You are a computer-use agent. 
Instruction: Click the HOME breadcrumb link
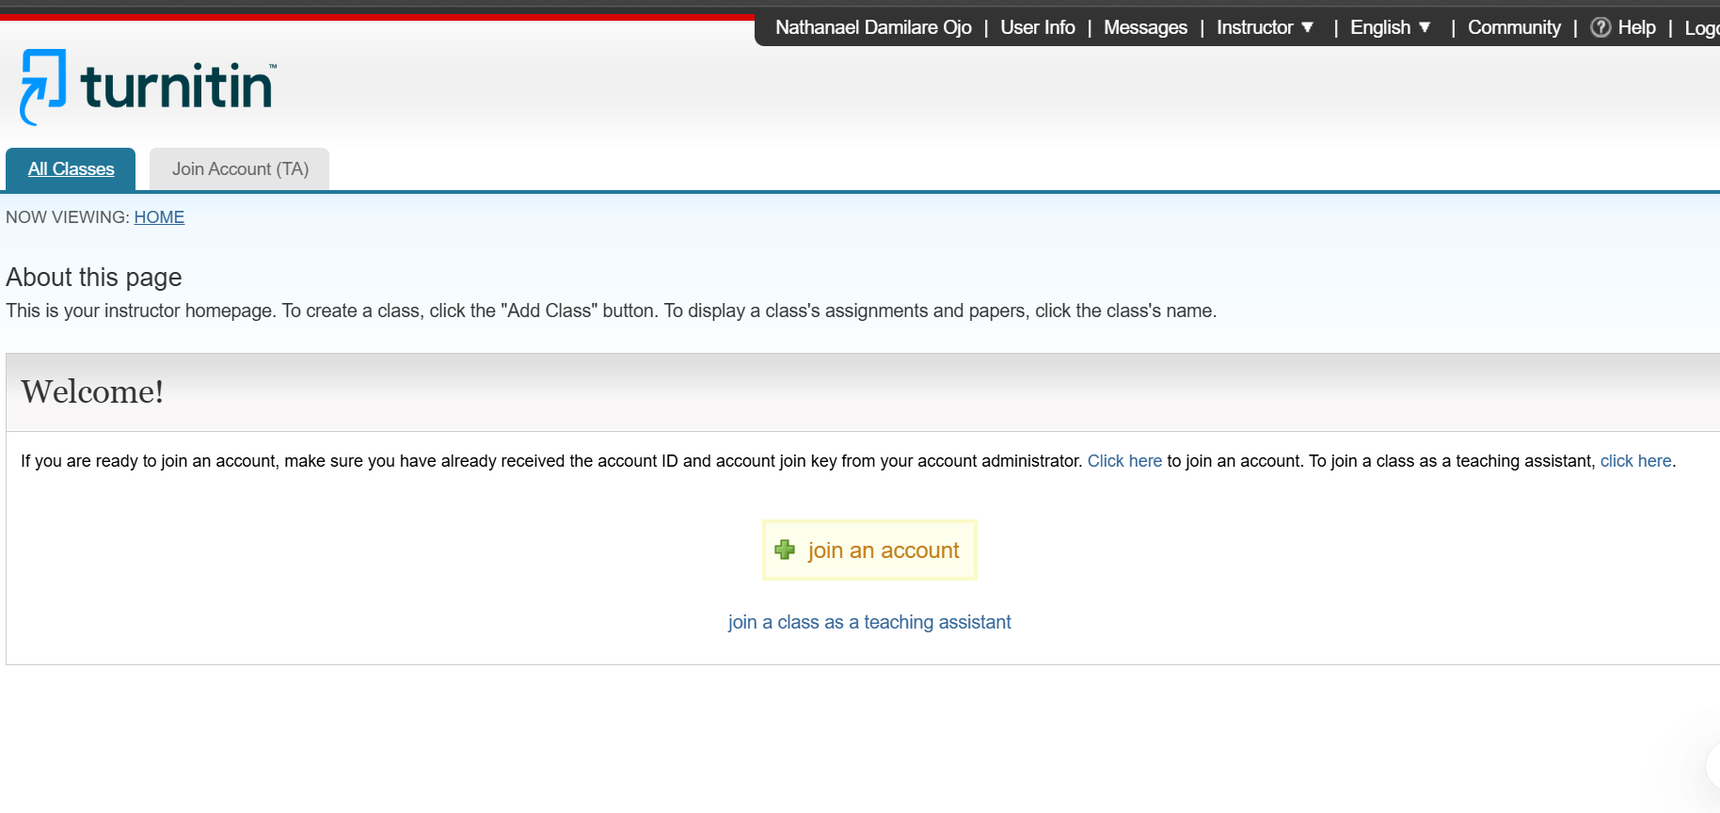coord(159,217)
